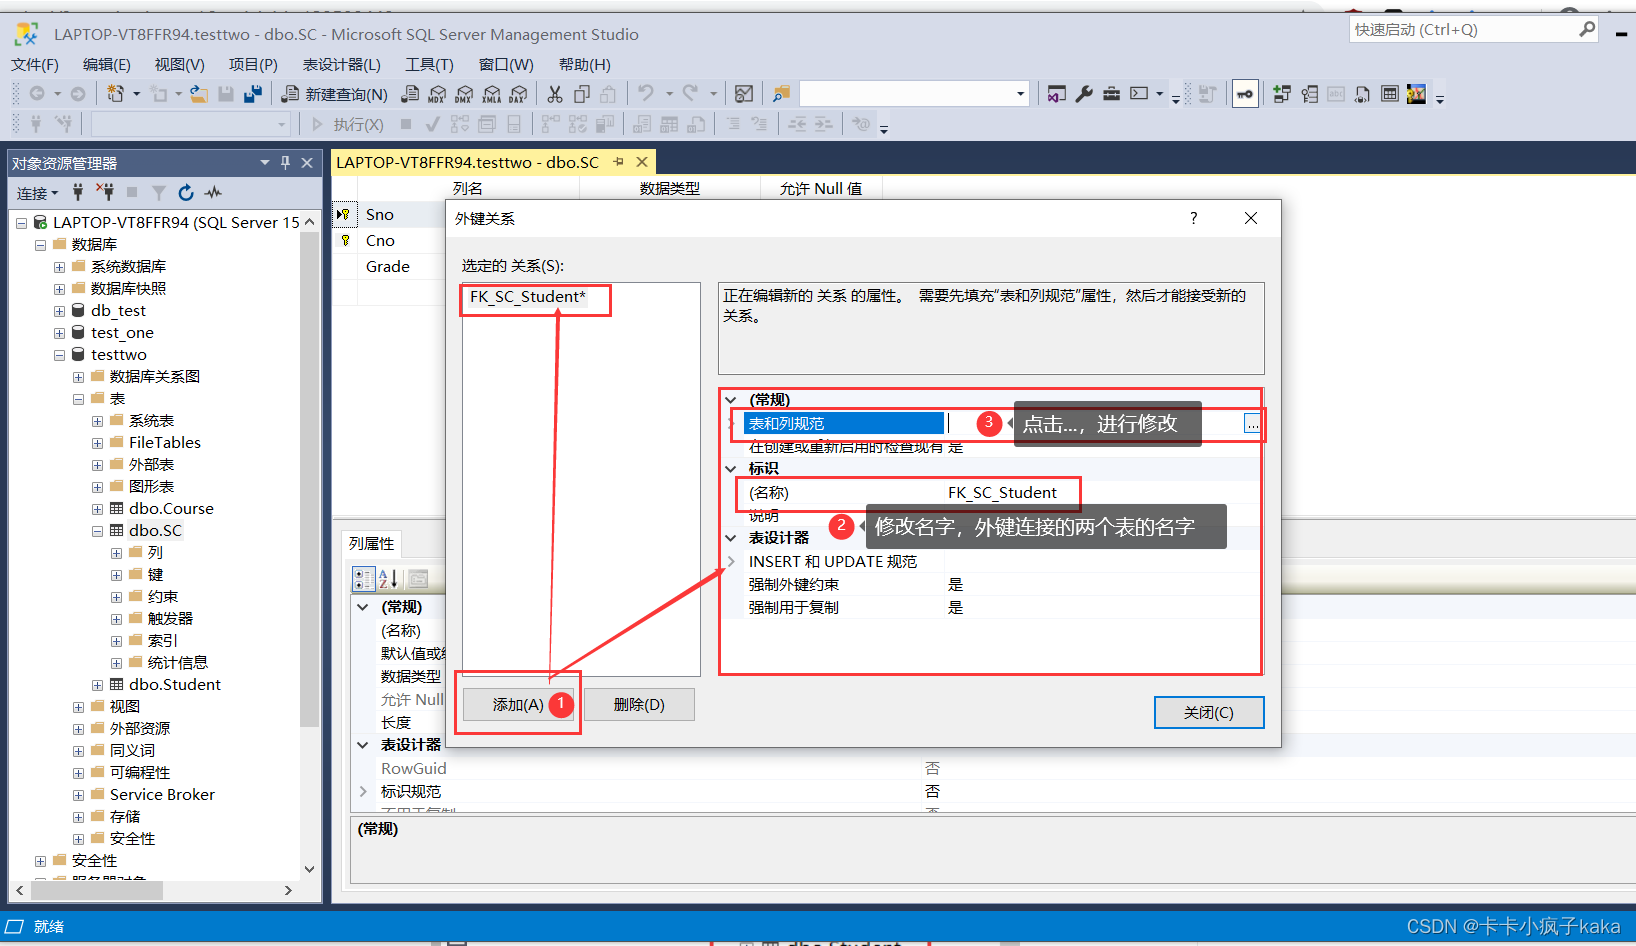Click the Manage XML Indexes icon
Screen dimensions: 1636x946
pyautogui.click(x=1362, y=94)
